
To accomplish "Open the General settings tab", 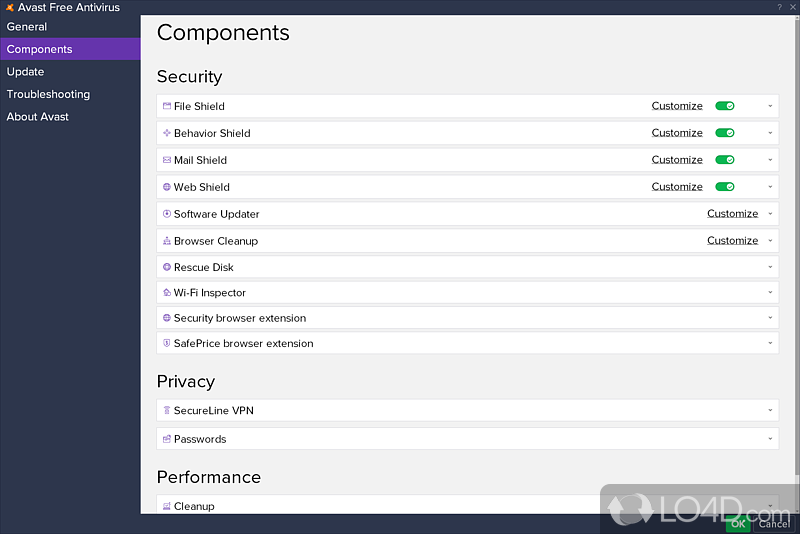I will coord(27,27).
